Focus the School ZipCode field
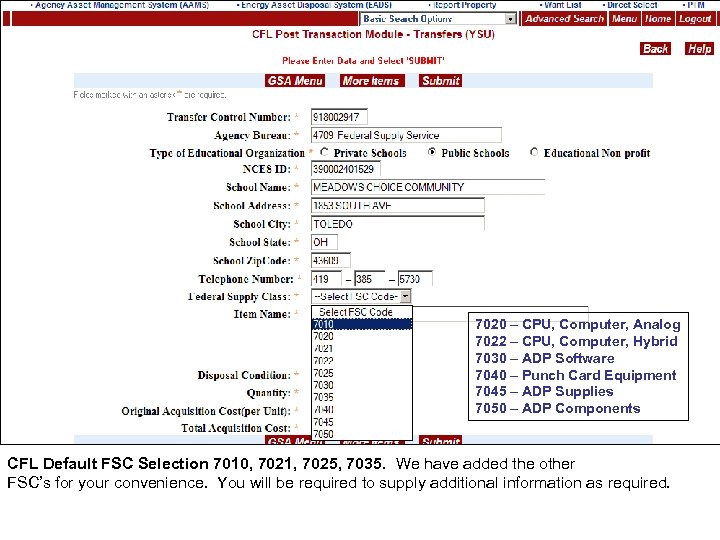Screen dimensions: 720x540 point(331,260)
